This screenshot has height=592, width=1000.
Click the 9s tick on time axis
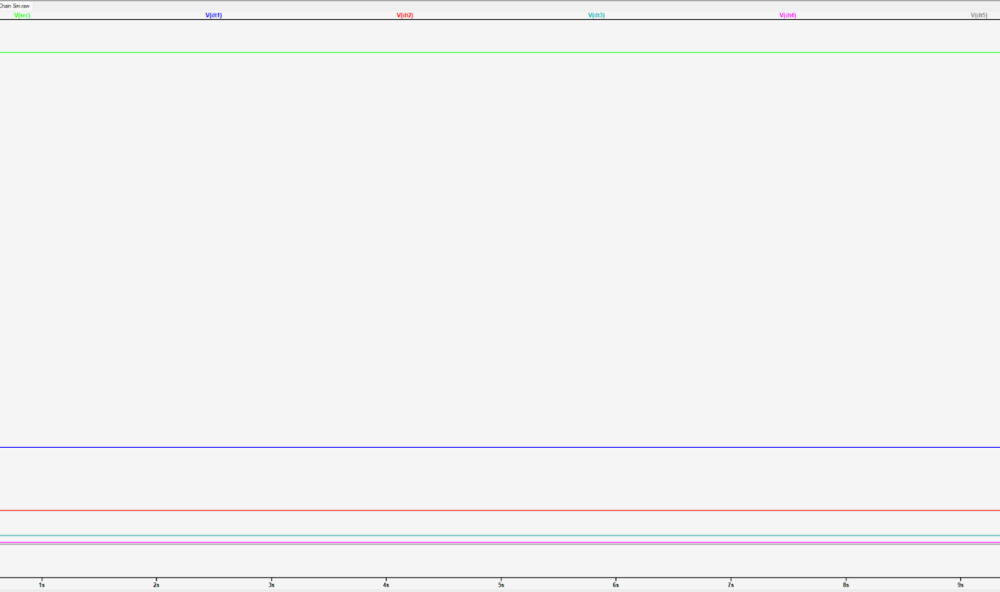click(x=960, y=584)
